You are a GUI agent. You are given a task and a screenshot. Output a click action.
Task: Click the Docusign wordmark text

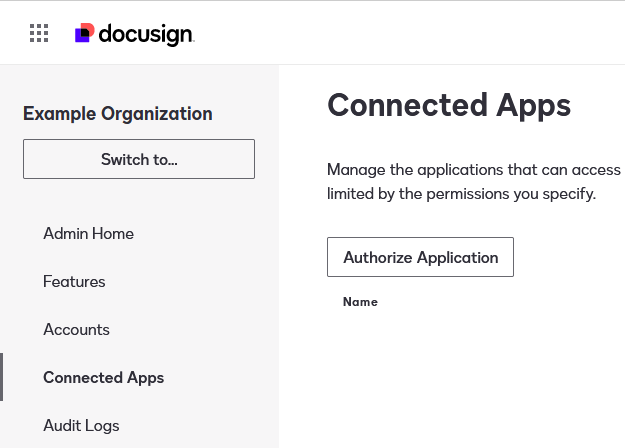[x=146, y=34]
